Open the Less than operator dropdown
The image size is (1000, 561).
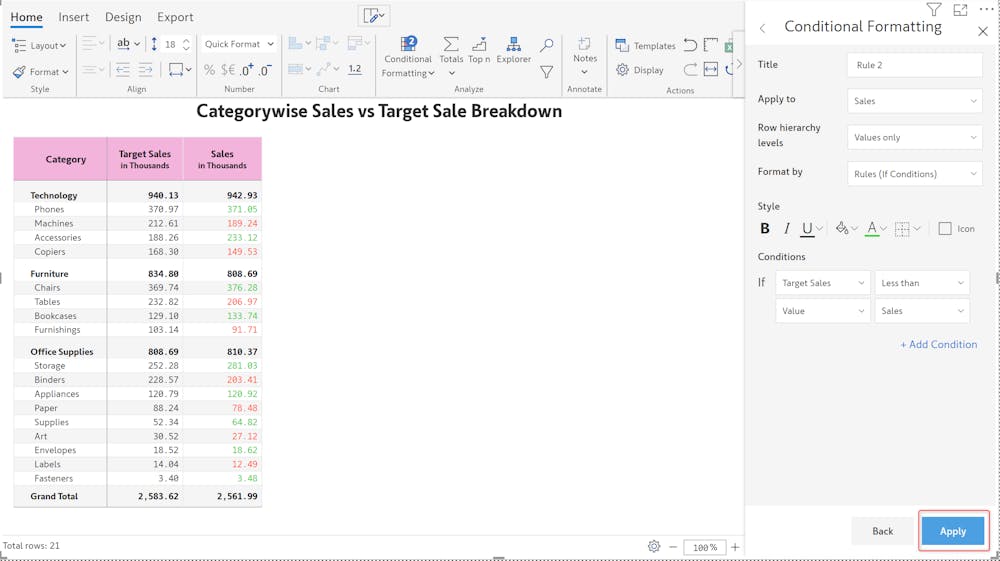click(922, 283)
